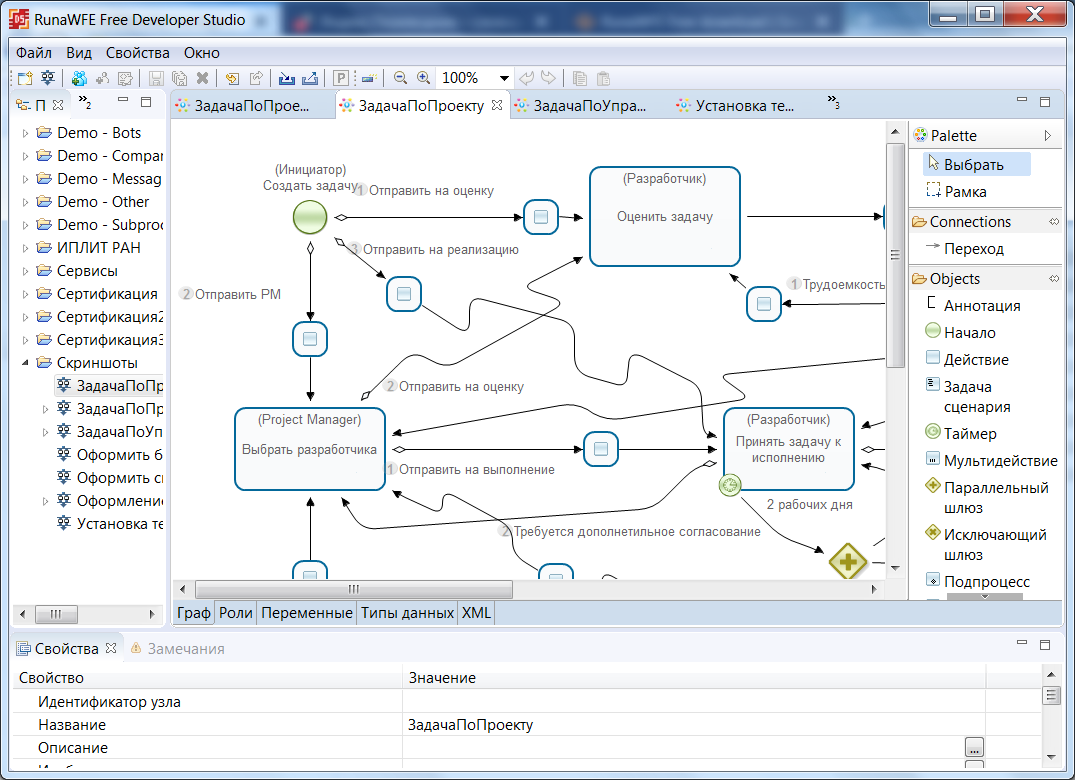Click the new project toolbar icon
The height and width of the screenshot is (780, 1075).
click(25, 78)
